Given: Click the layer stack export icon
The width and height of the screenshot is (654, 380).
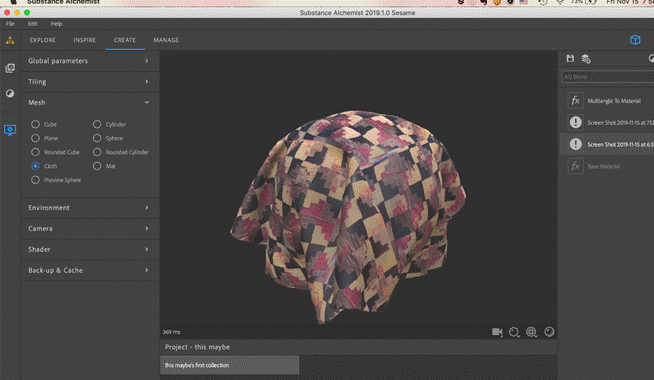Looking at the screenshot, I should (586, 59).
